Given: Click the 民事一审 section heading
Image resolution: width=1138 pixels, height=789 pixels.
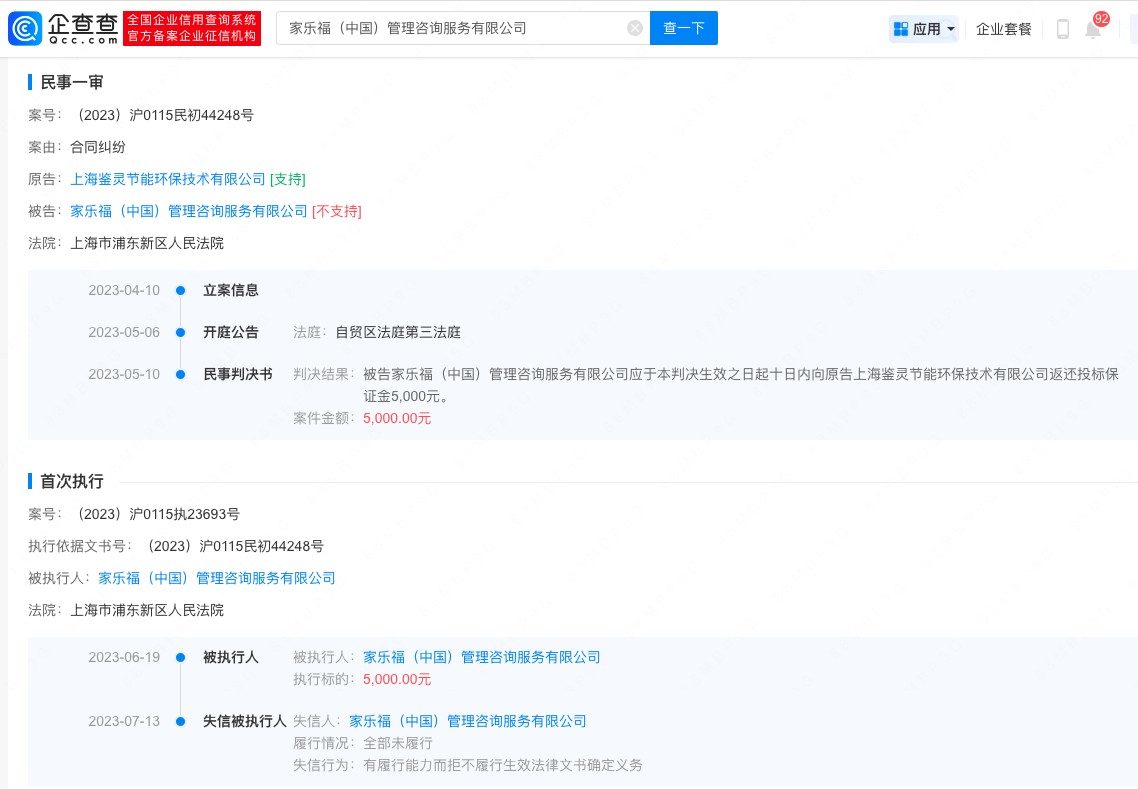Looking at the screenshot, I should (72, 82).
